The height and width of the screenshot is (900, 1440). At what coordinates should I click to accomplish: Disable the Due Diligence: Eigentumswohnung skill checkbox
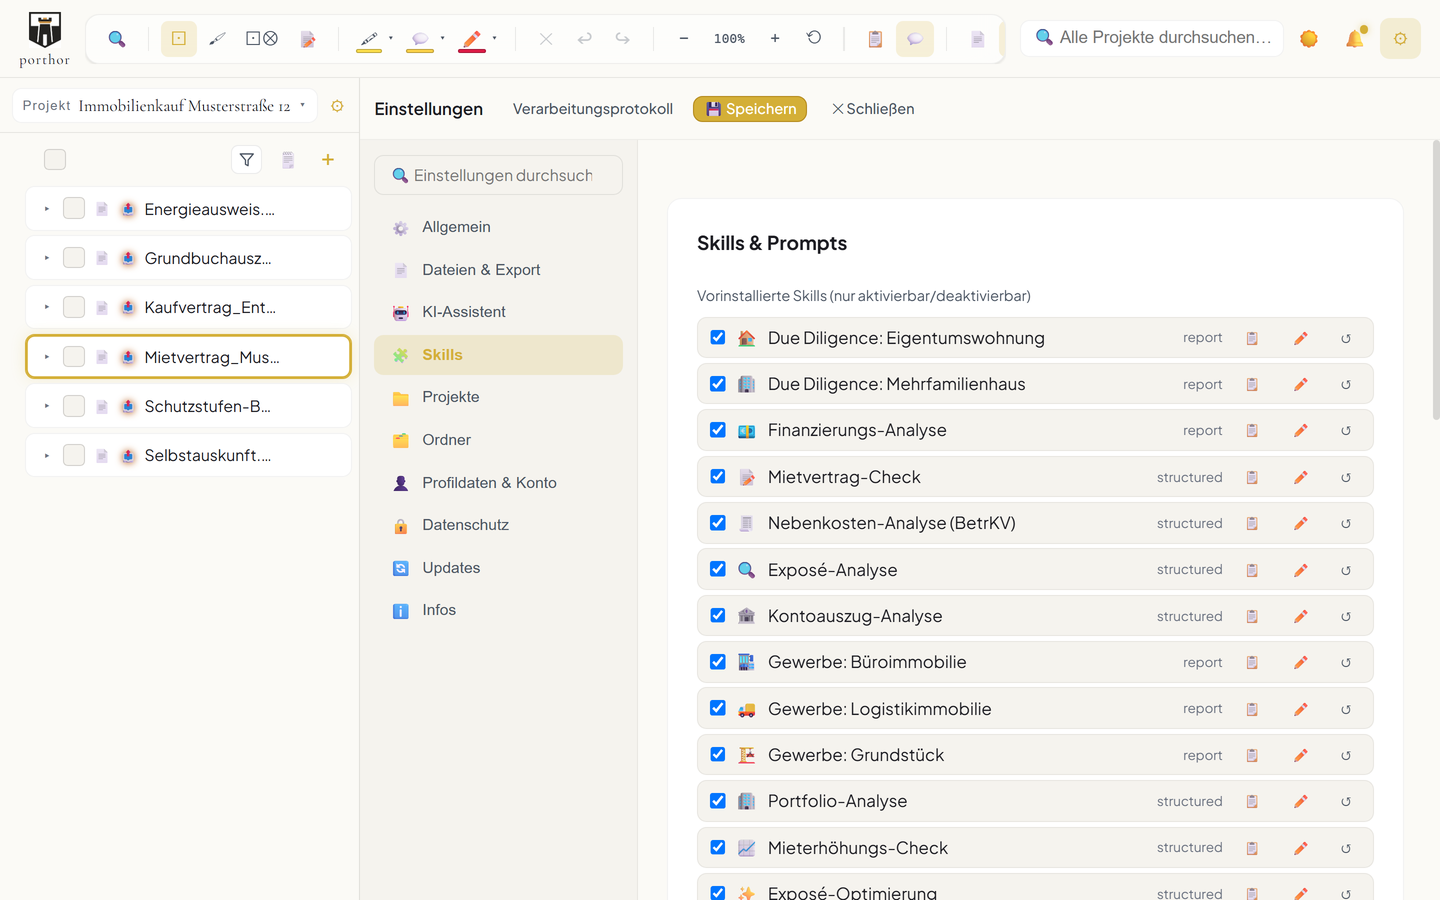tap(718, 337)
